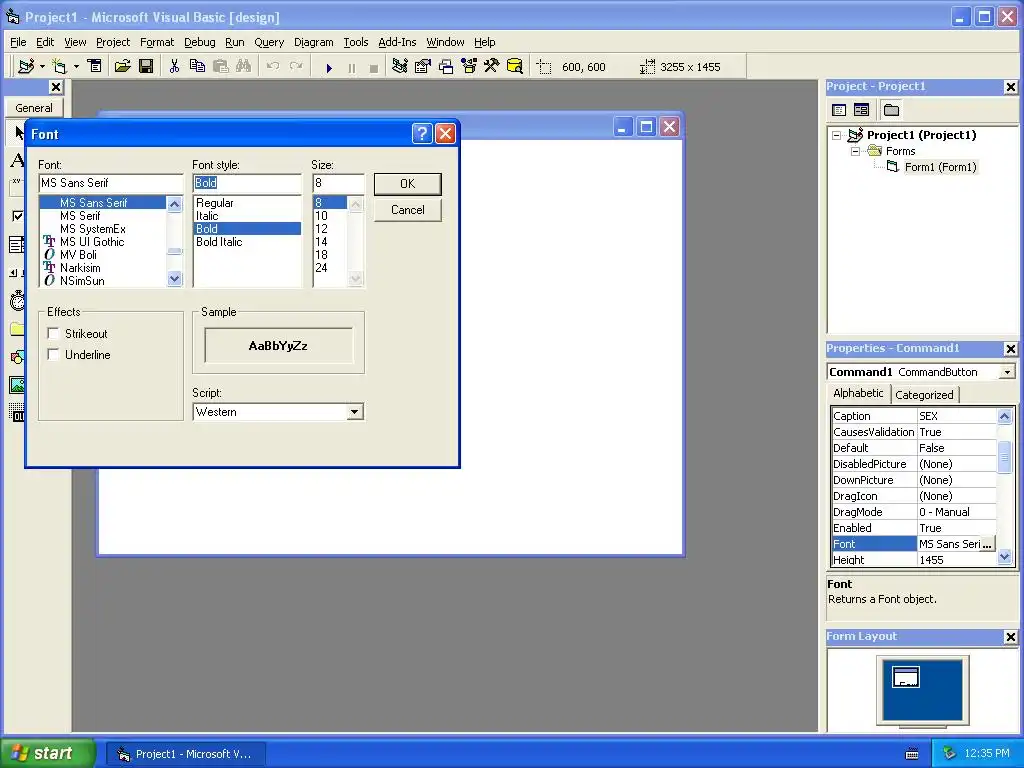Collapse the Project1 (Project1) tree node
This screenshot has height=768, width=1024.
(837, 136)
